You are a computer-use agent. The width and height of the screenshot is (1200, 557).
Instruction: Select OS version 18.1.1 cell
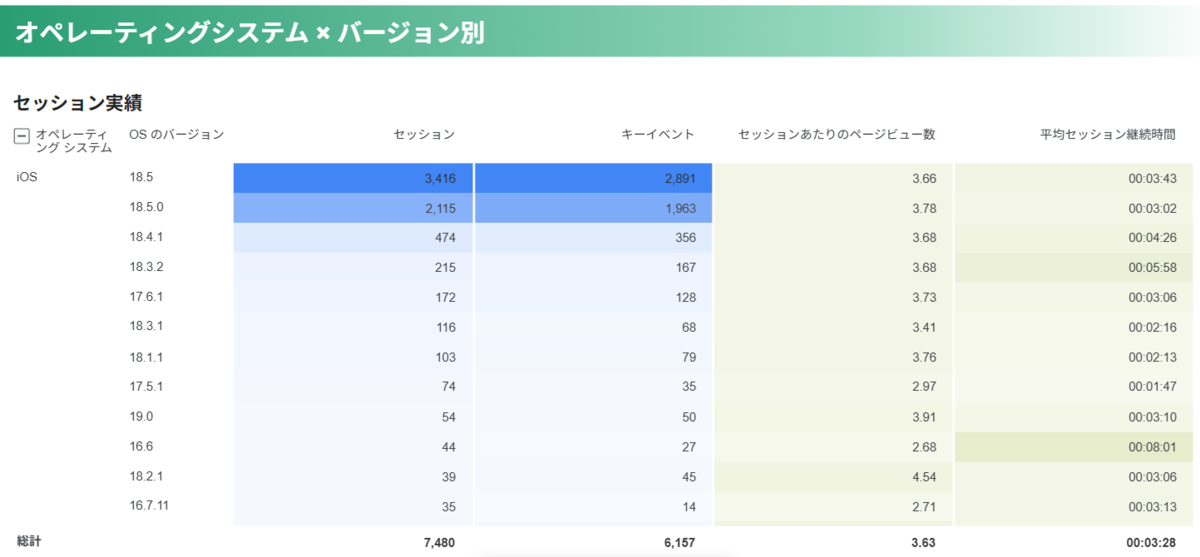pyautogui.click(x=146, y=356)
